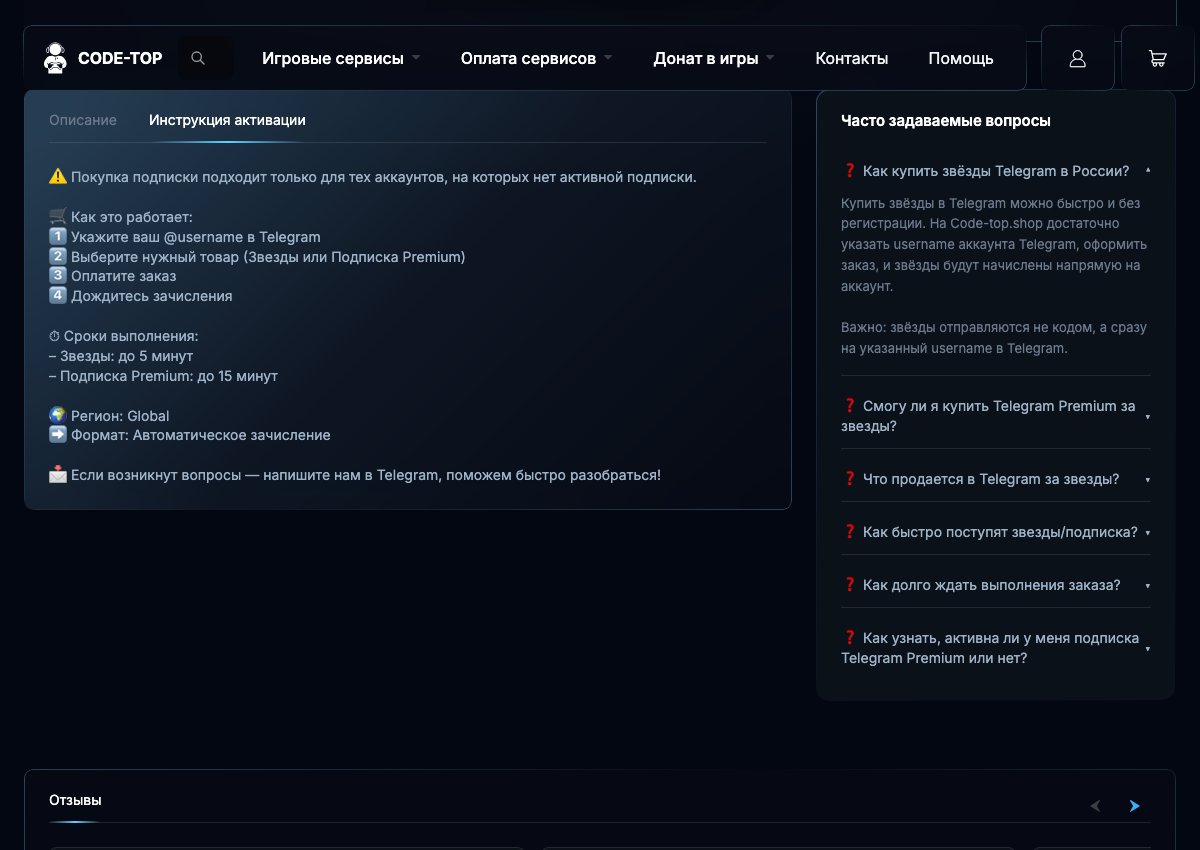
Task: Click the warning about active subscription accounts
Action: click(x=373, y=177)
